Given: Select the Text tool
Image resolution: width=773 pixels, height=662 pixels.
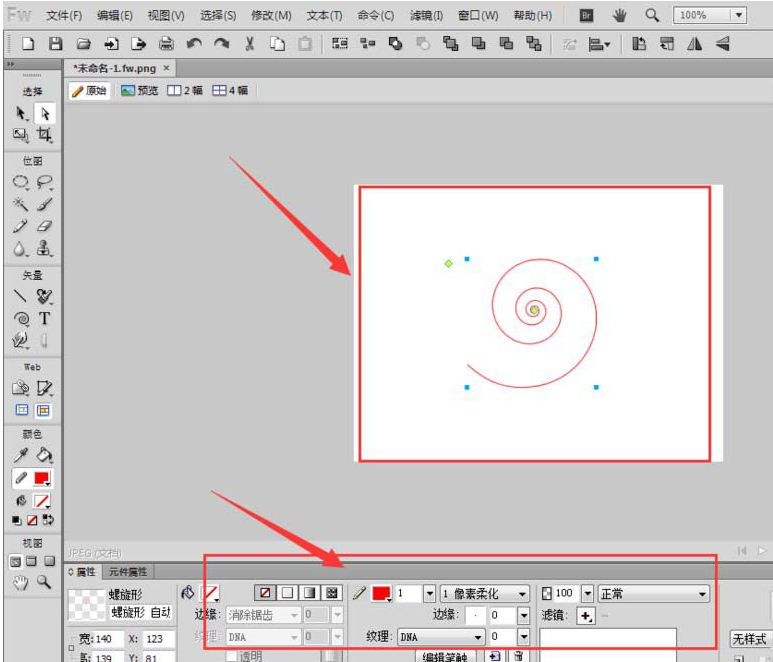Looking at the screenshot, I should [44, 319].
